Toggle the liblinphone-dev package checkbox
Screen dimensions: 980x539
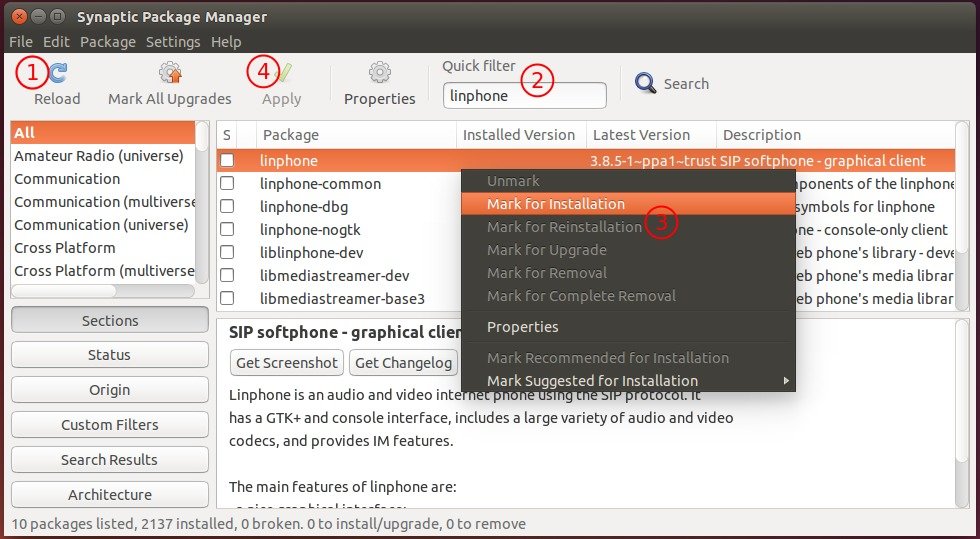tap(227, 253)
